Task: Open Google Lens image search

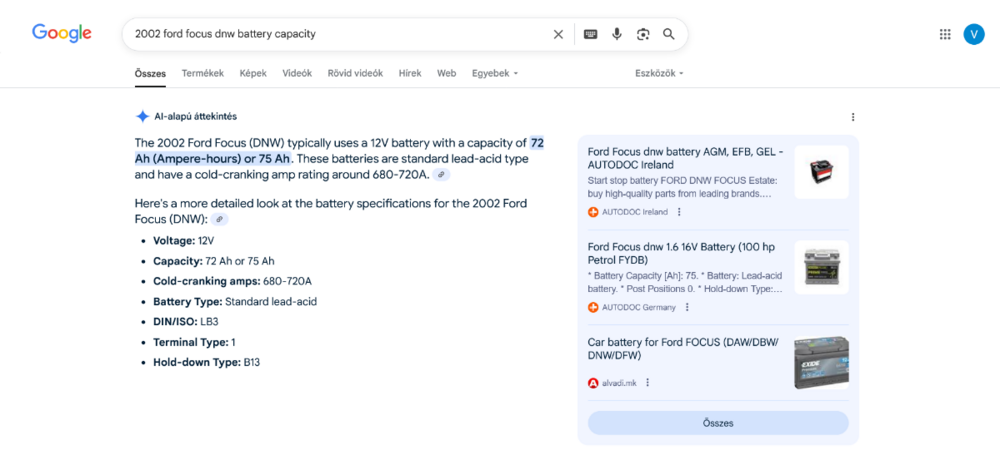Action: pyautogui.click(x=643, y=34)
